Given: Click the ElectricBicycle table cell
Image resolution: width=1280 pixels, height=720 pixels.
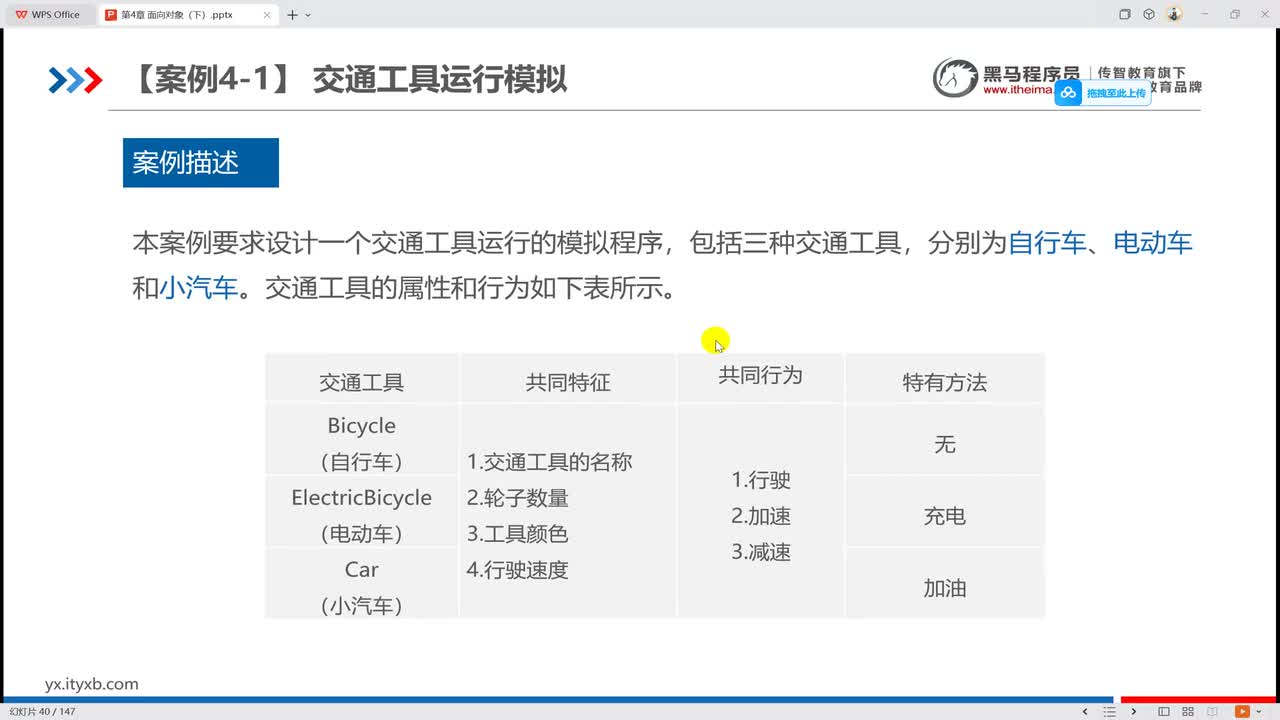Looking at the screenshot, I should point(361,513).
